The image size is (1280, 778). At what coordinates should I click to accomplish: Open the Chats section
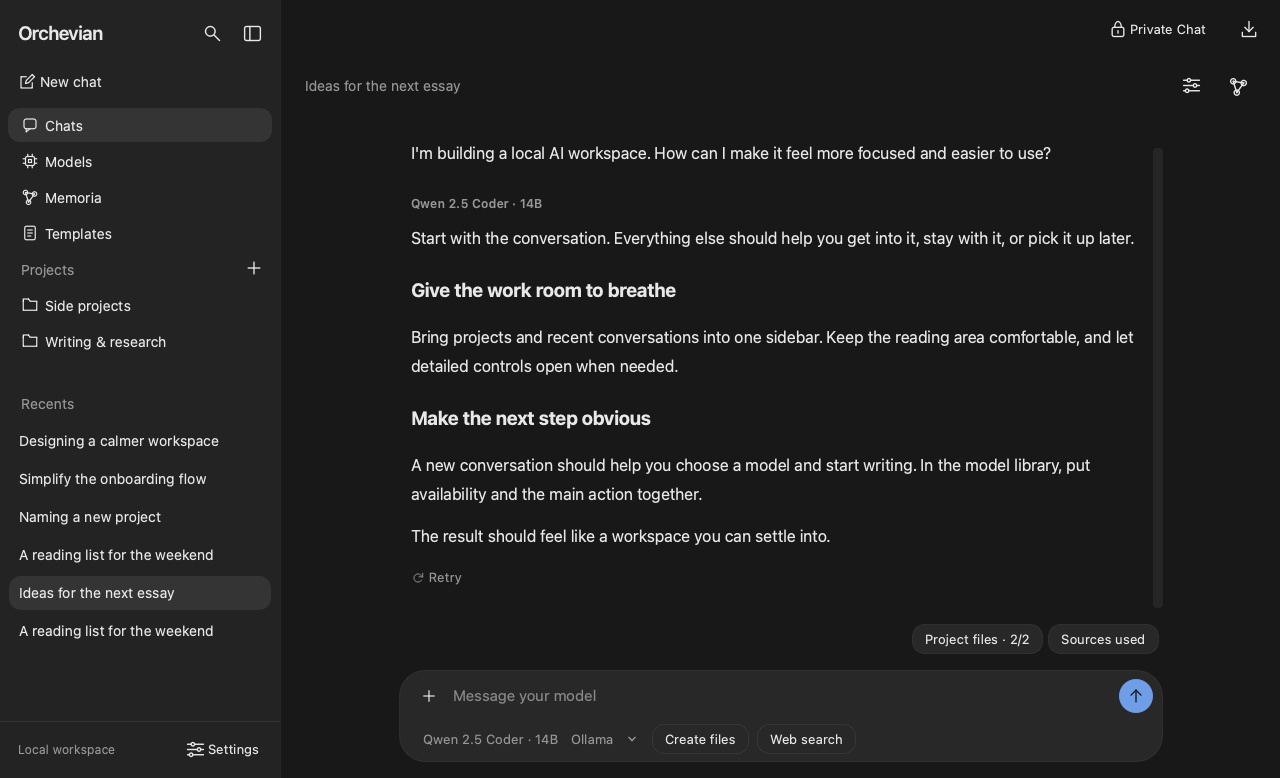(140, 125)
